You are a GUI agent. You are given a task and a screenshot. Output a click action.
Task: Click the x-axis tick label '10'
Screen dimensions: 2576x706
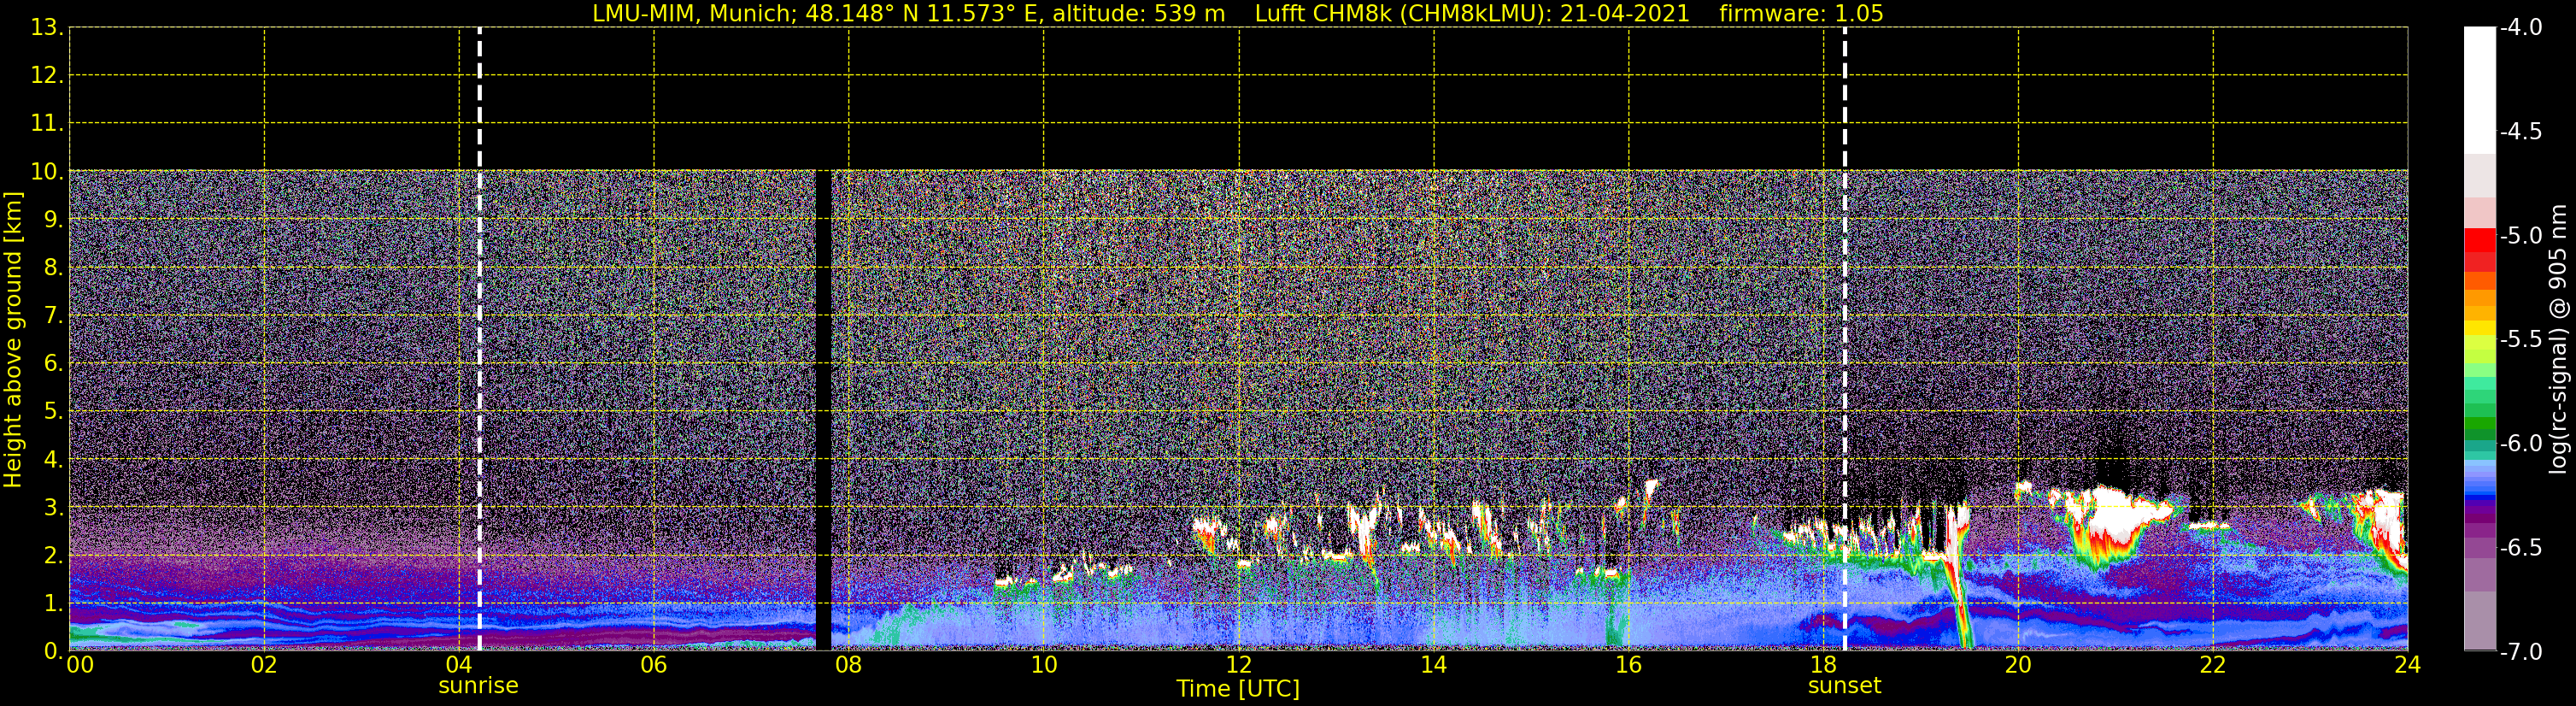[x=1043, y=665]
